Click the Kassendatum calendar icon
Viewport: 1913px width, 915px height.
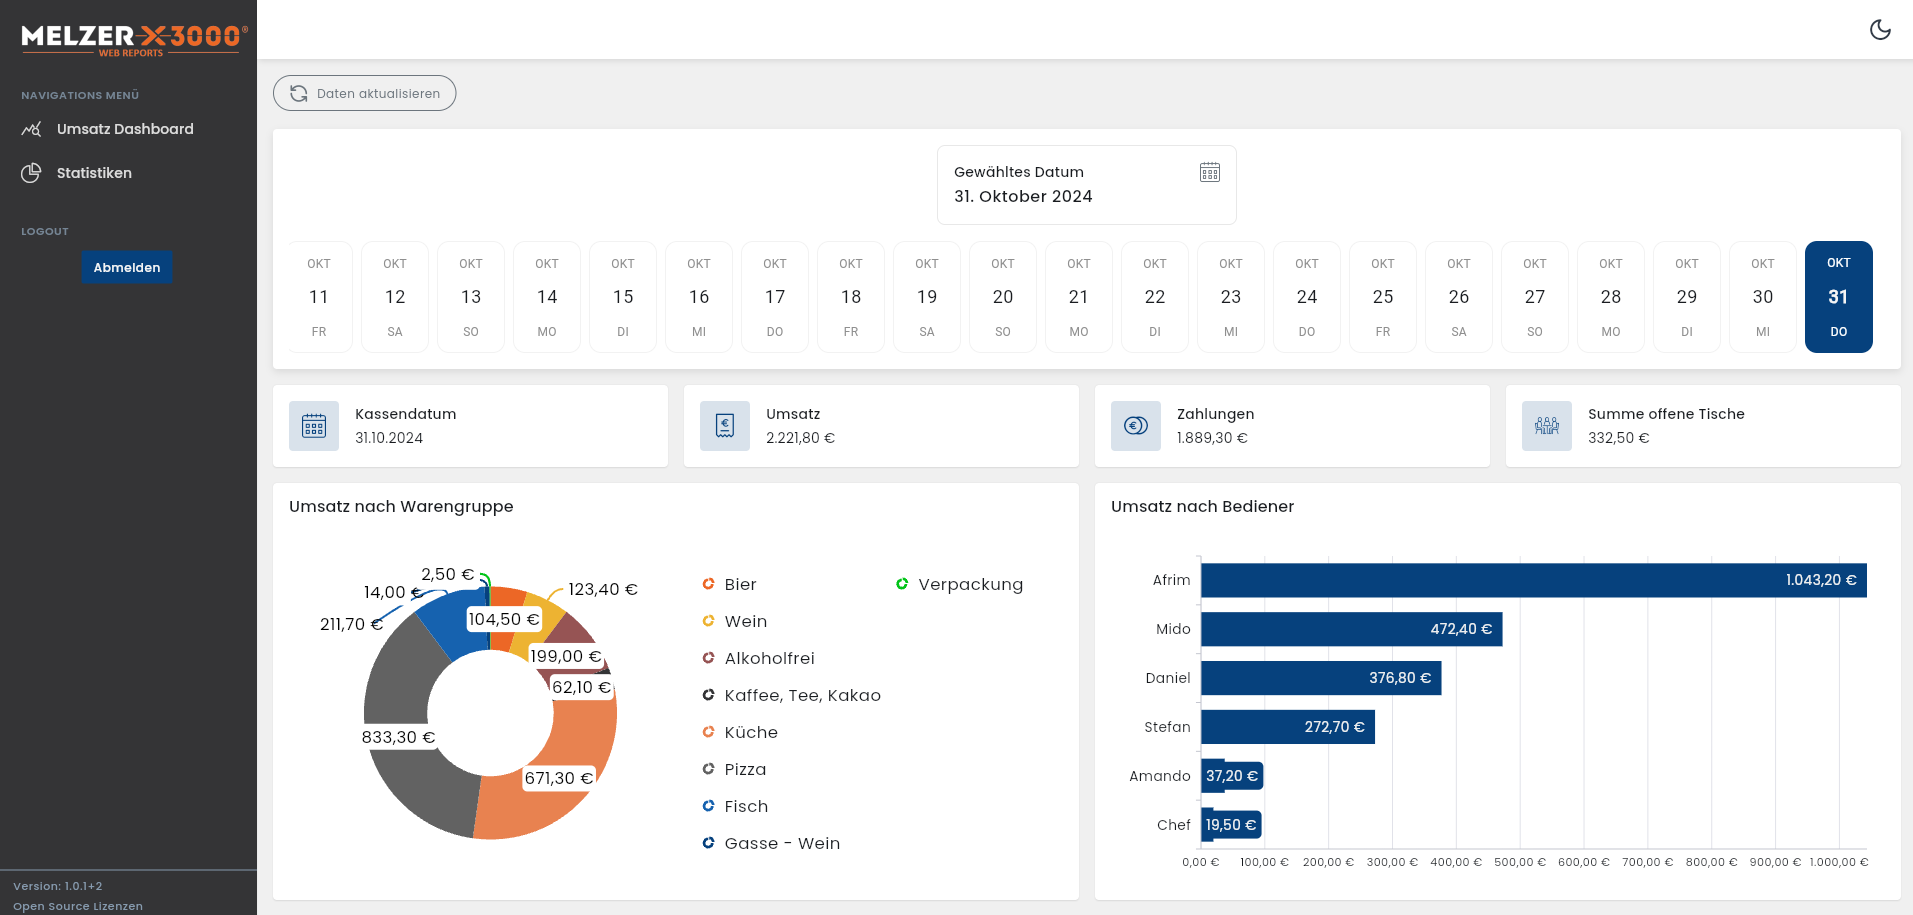click(x=313, y=425)
